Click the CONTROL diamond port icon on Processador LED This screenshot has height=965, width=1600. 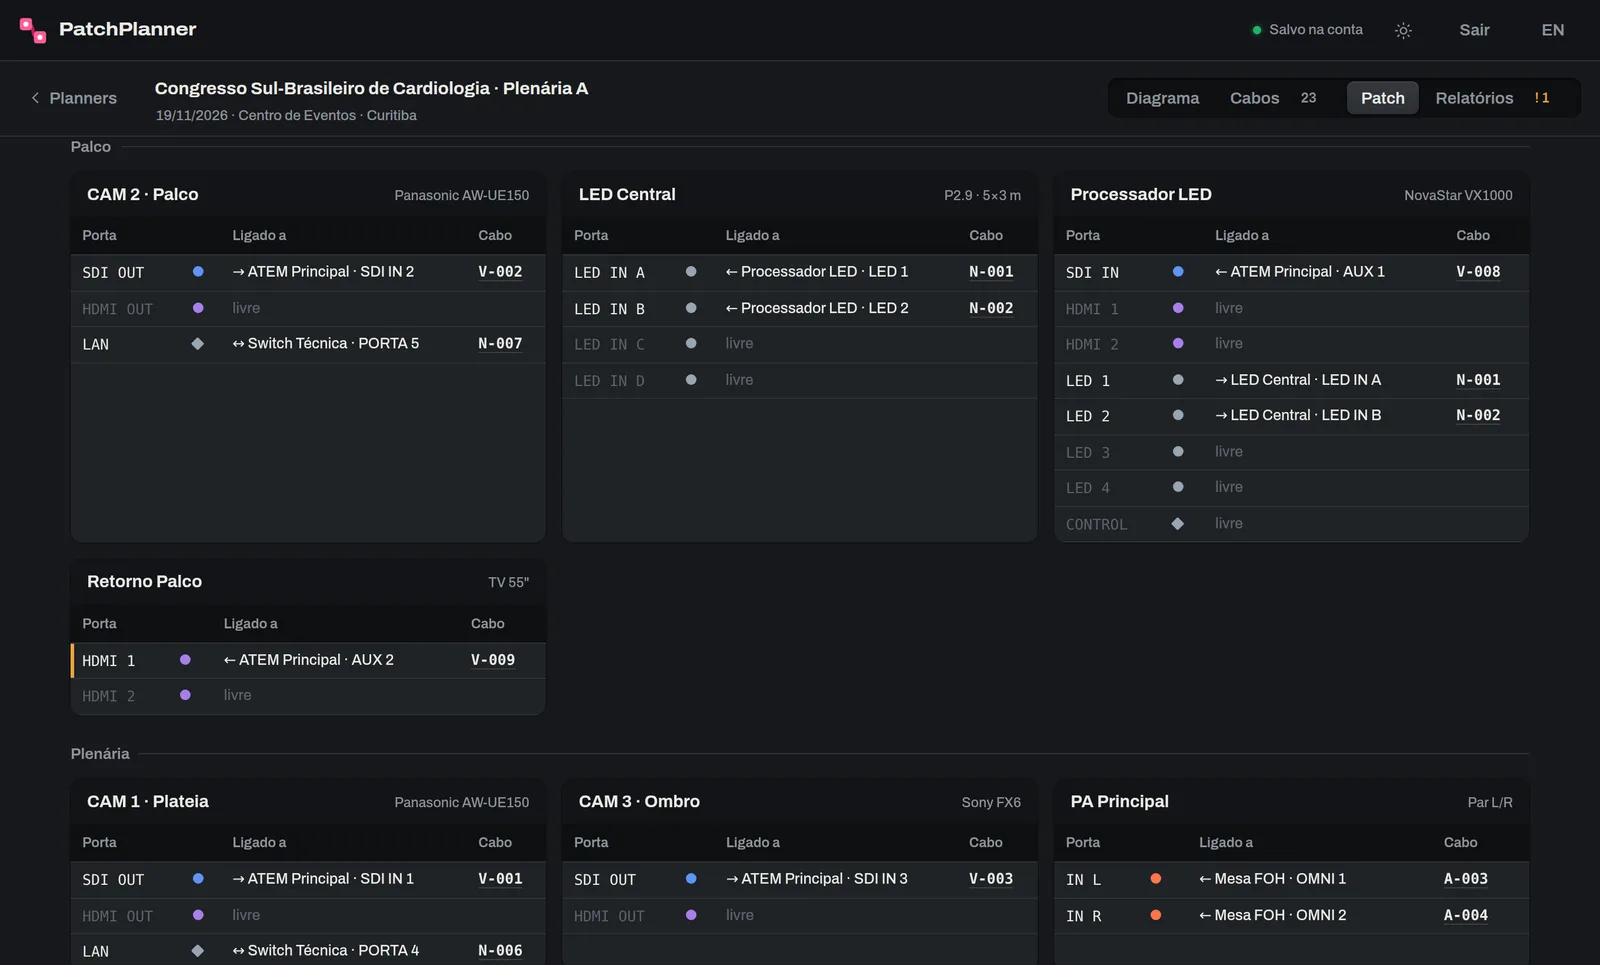1178,523
